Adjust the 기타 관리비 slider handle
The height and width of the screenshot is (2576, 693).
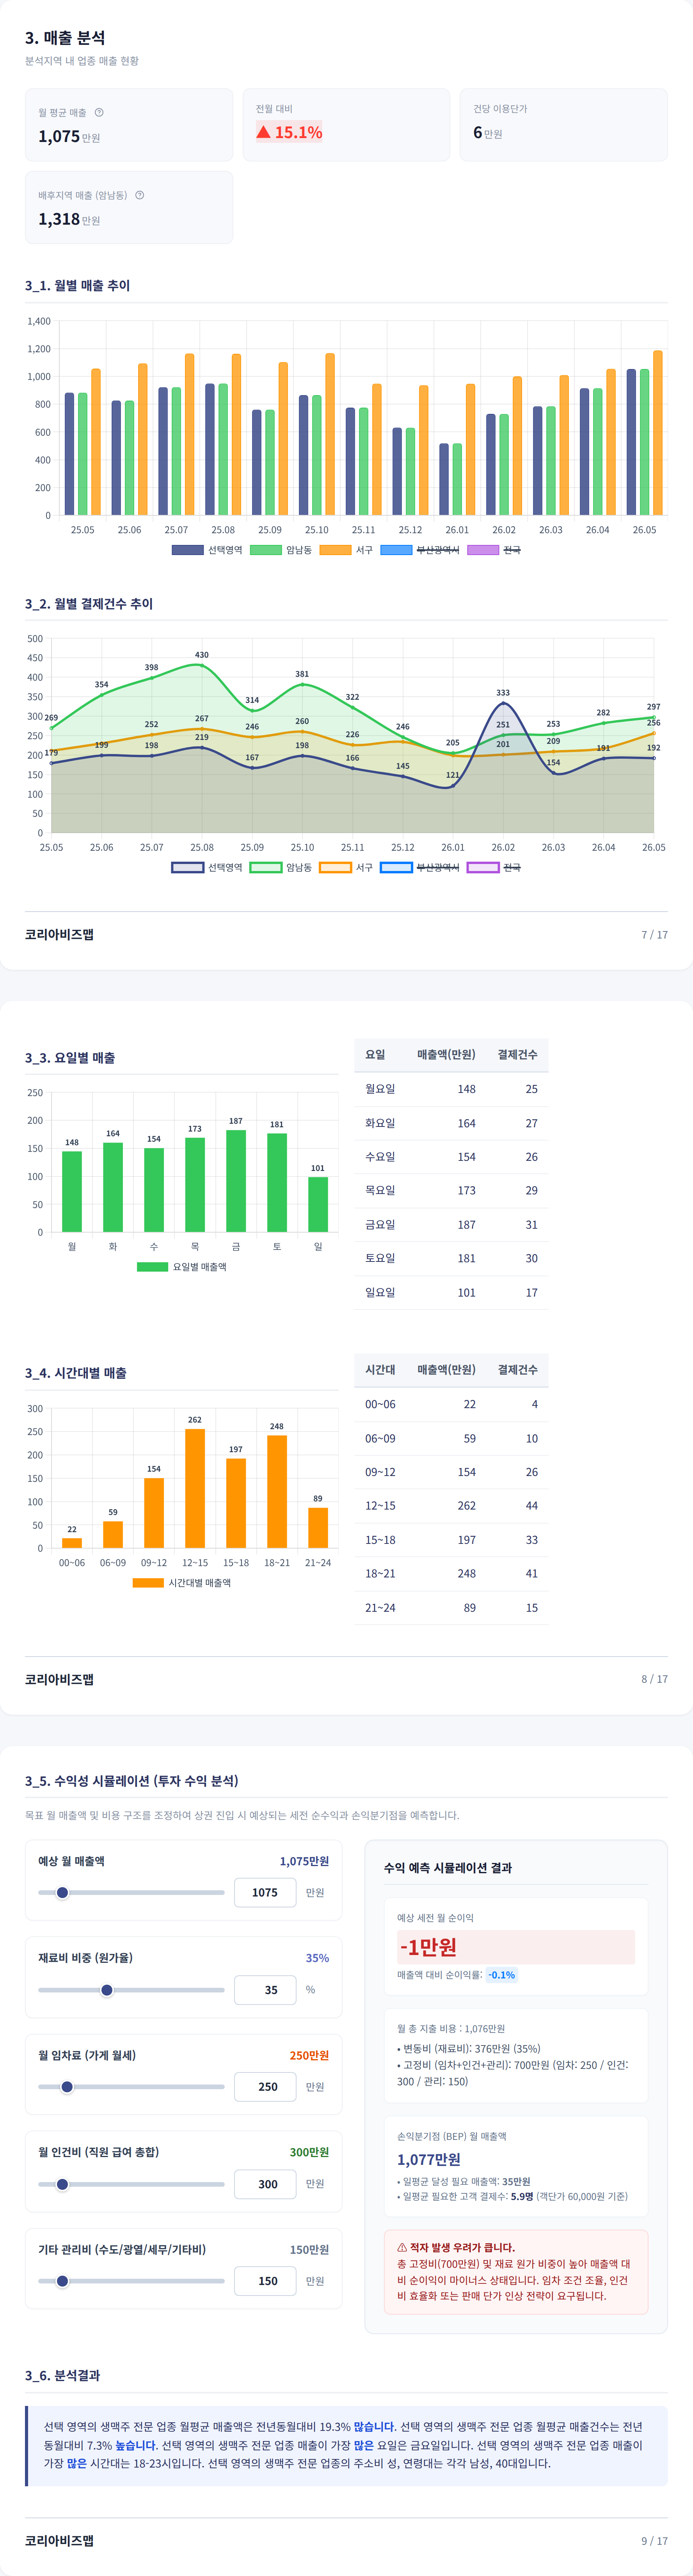tap(62, 2281)
